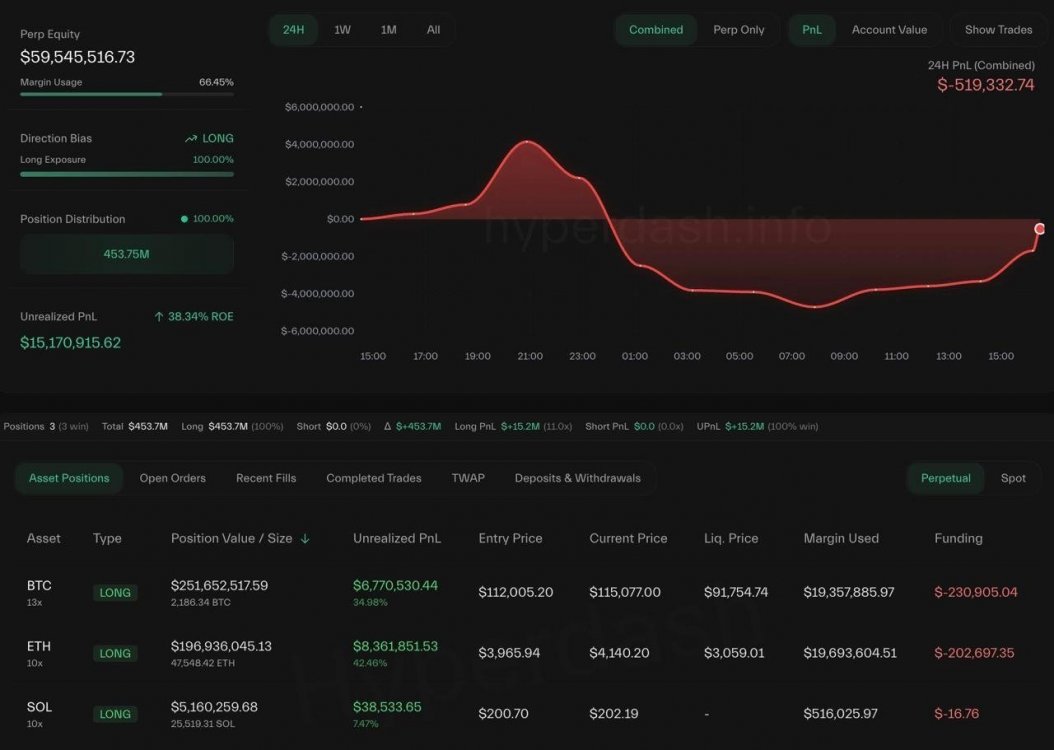Click the green up arrow next to ROE
Image resolution: width=1054 pixels, height=750 pixels.
[x=159, y=317]
